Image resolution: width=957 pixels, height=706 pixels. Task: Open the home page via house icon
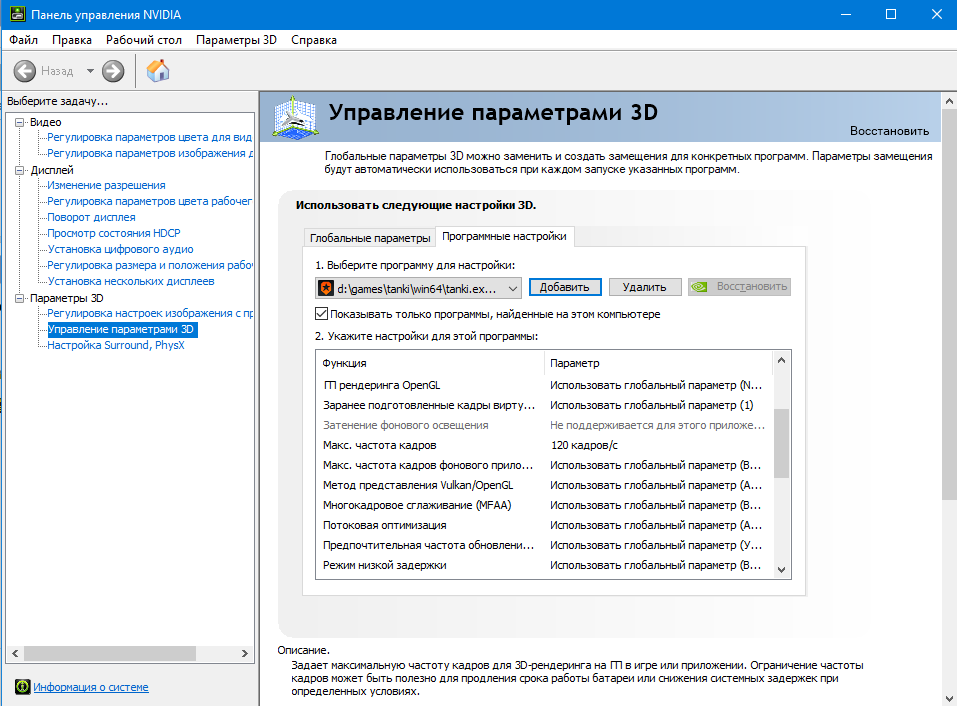click(x=158, y=71)
